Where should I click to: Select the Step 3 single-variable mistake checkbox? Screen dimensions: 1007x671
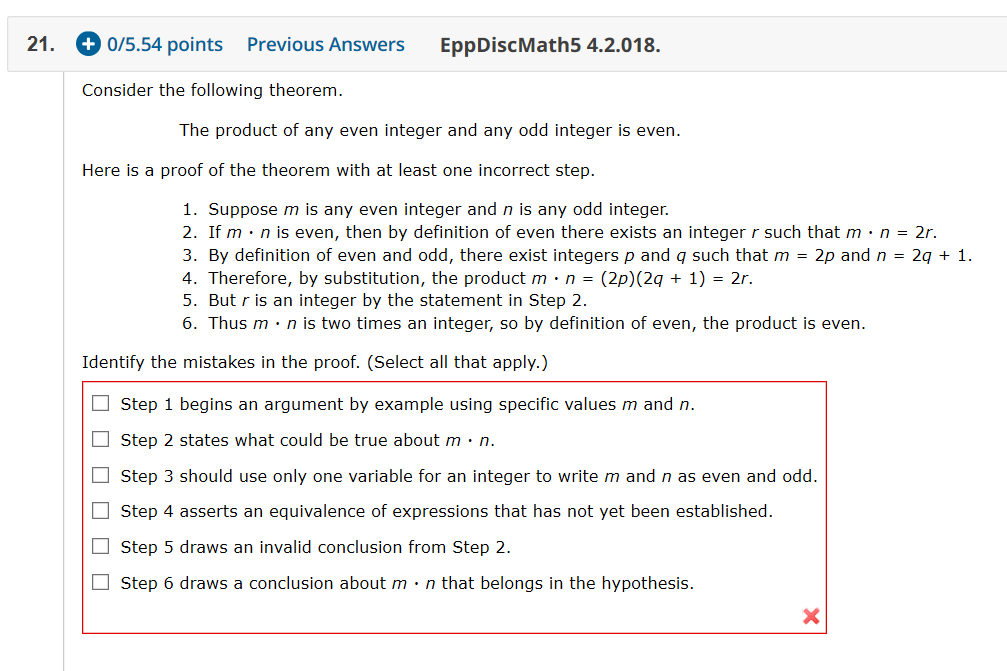(100, 474)
